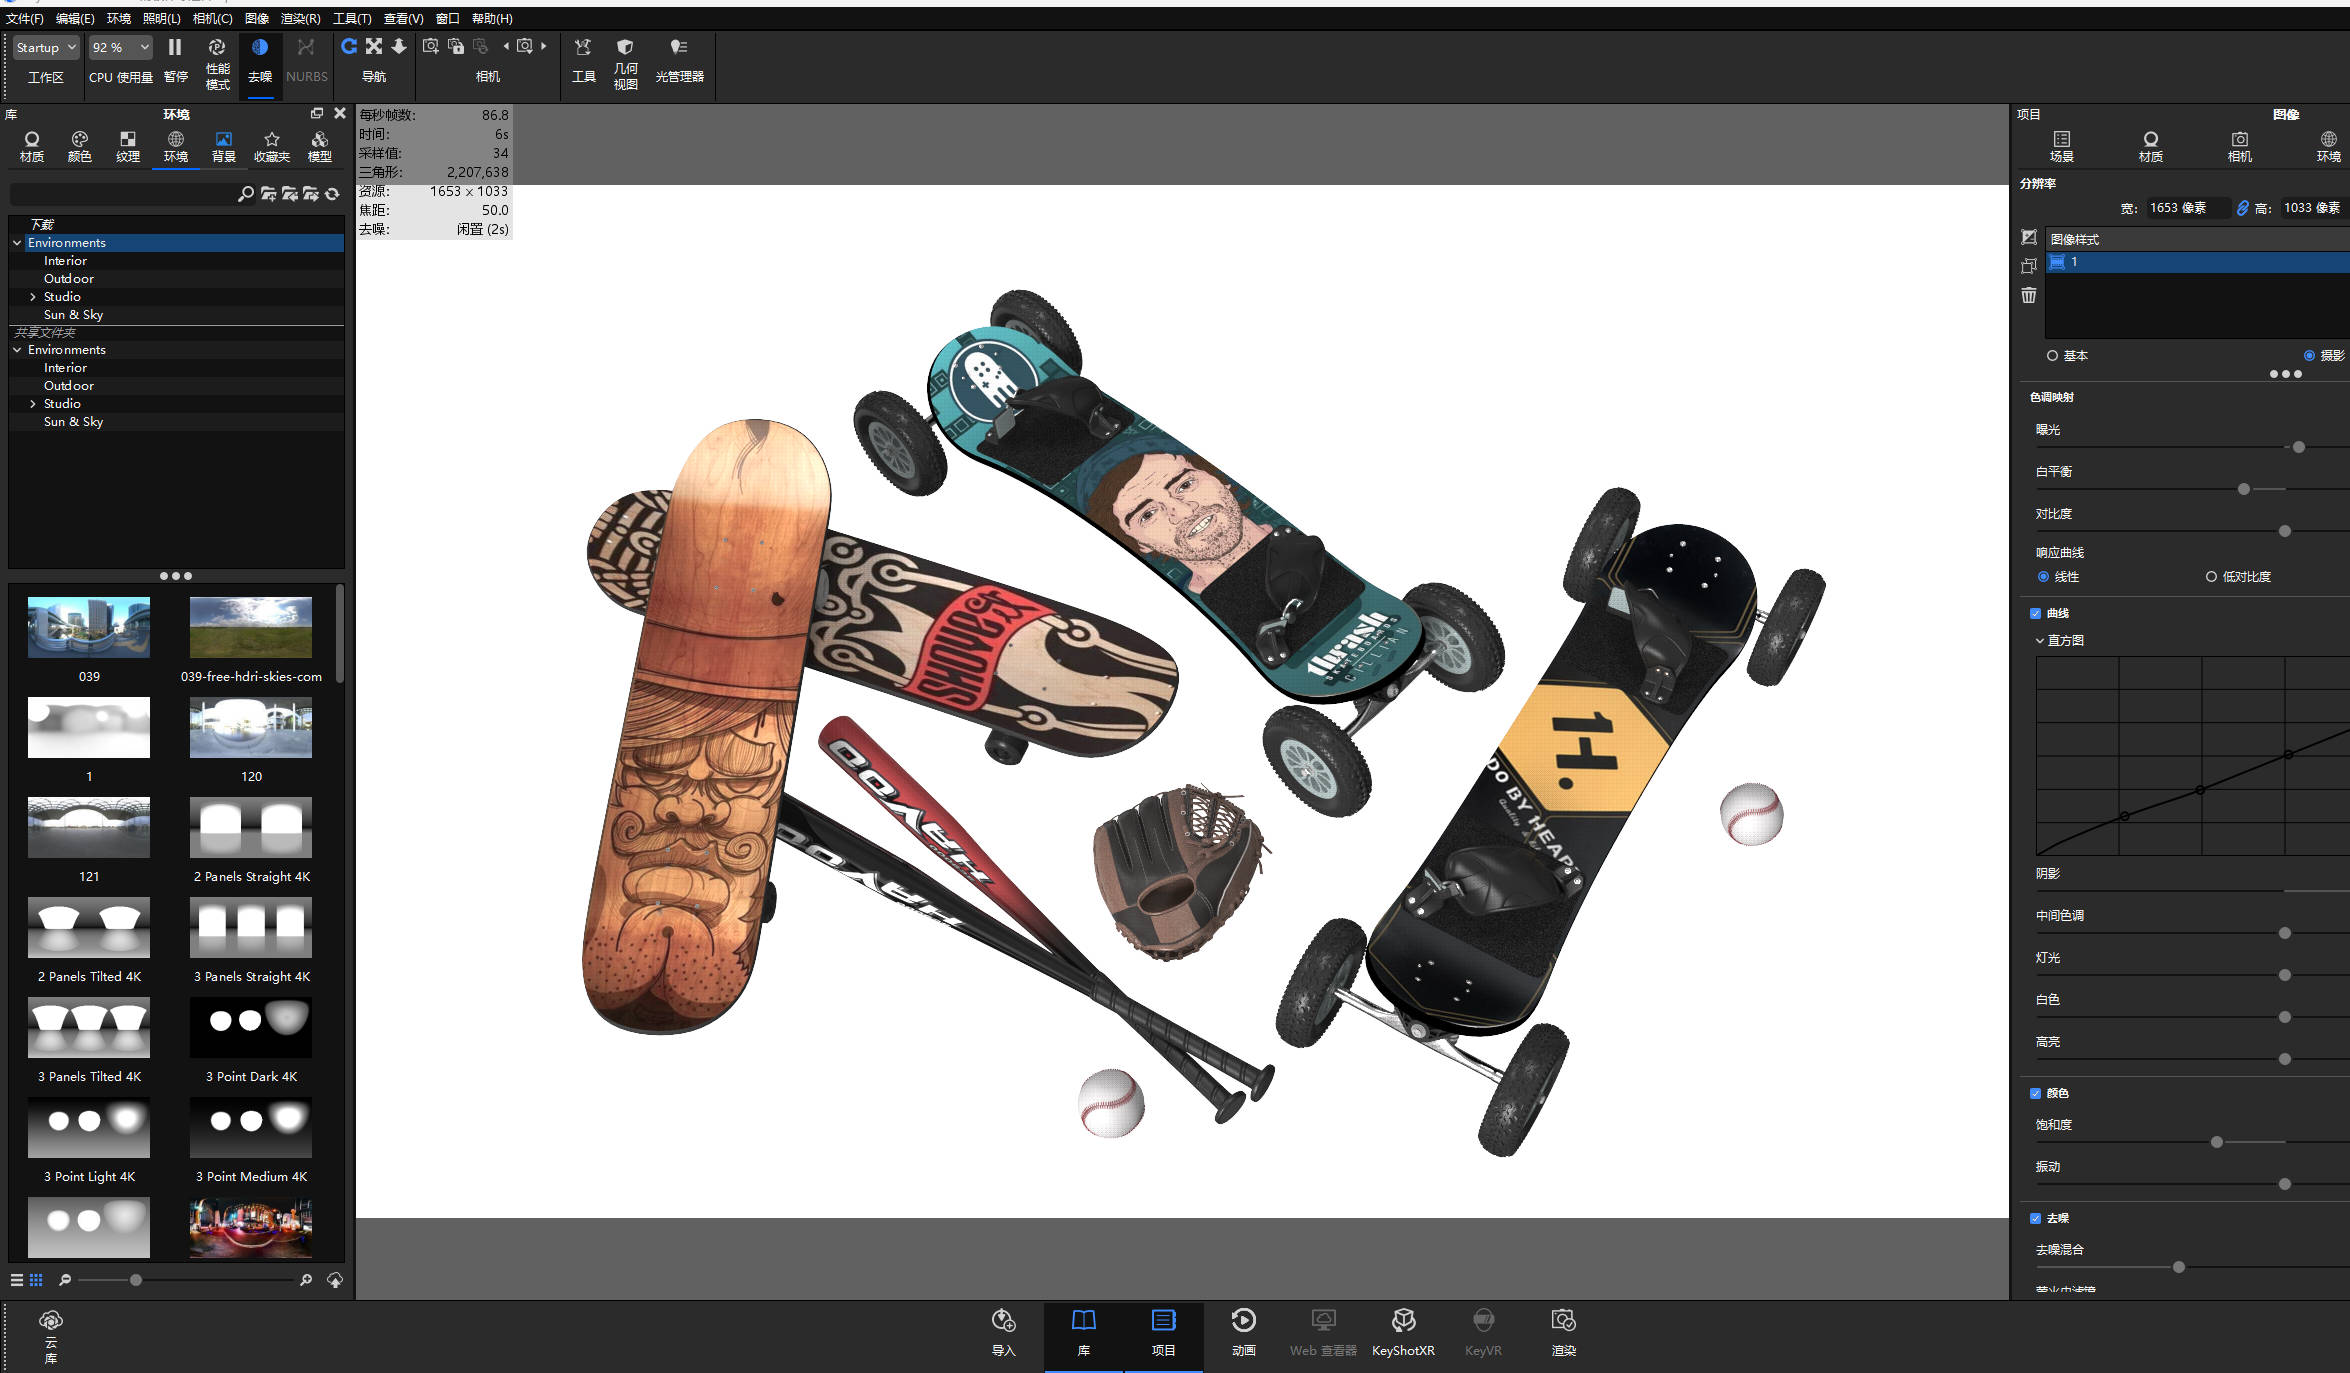This screenshot has width=2350, height=1373.
Task: Open the 文件(F) menu
Action: tap(24, 19)
